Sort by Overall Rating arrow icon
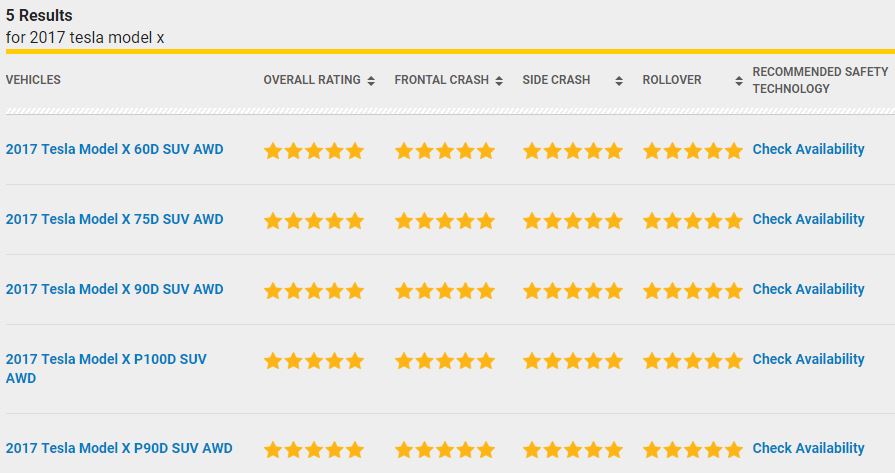The image size is (895, 473). [x=371, y=80]
